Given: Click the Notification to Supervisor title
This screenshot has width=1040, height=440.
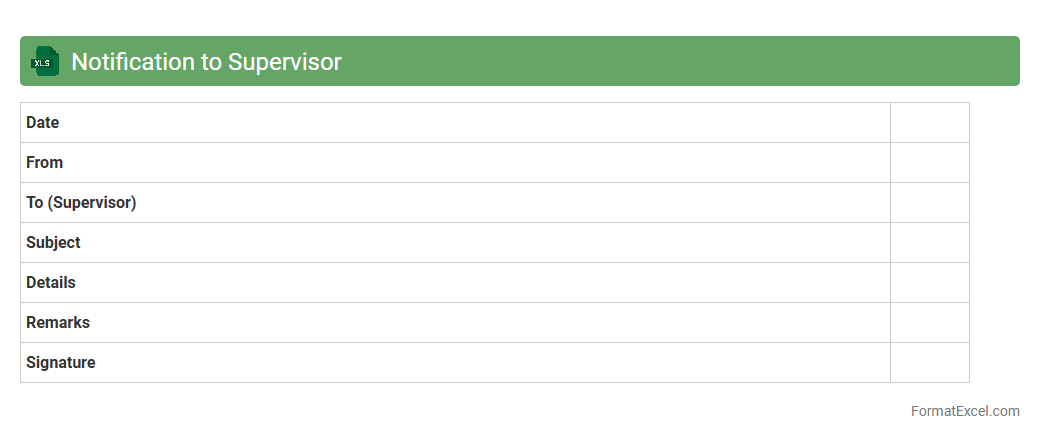Looking at the screenshot, I should point(206,62).
